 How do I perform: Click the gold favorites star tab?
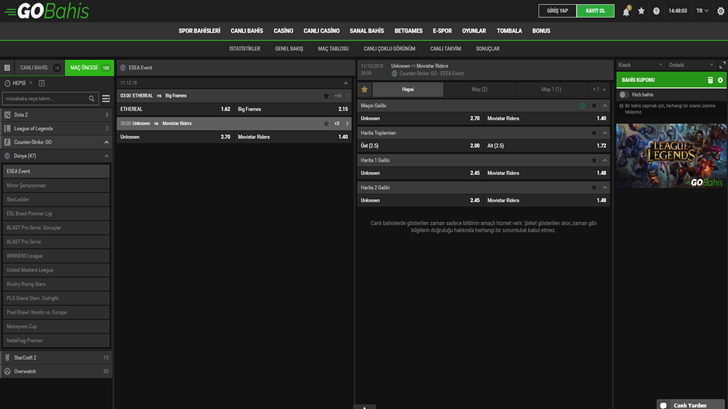point(364,89)
